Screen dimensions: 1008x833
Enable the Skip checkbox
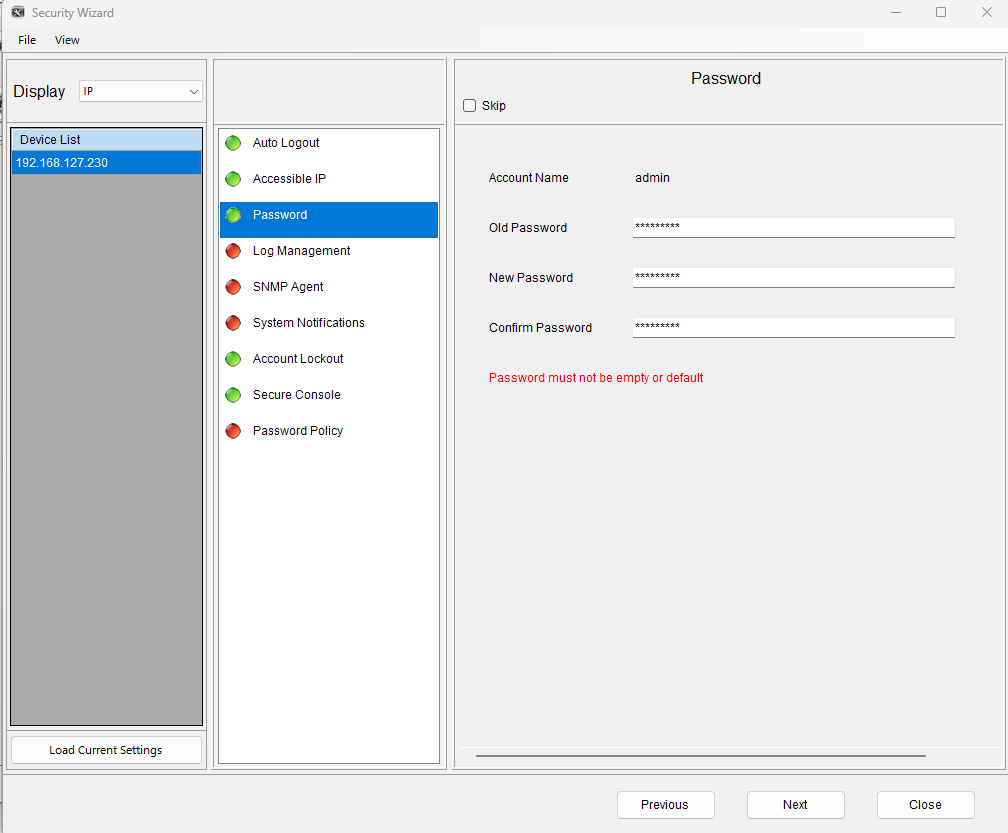470,106
